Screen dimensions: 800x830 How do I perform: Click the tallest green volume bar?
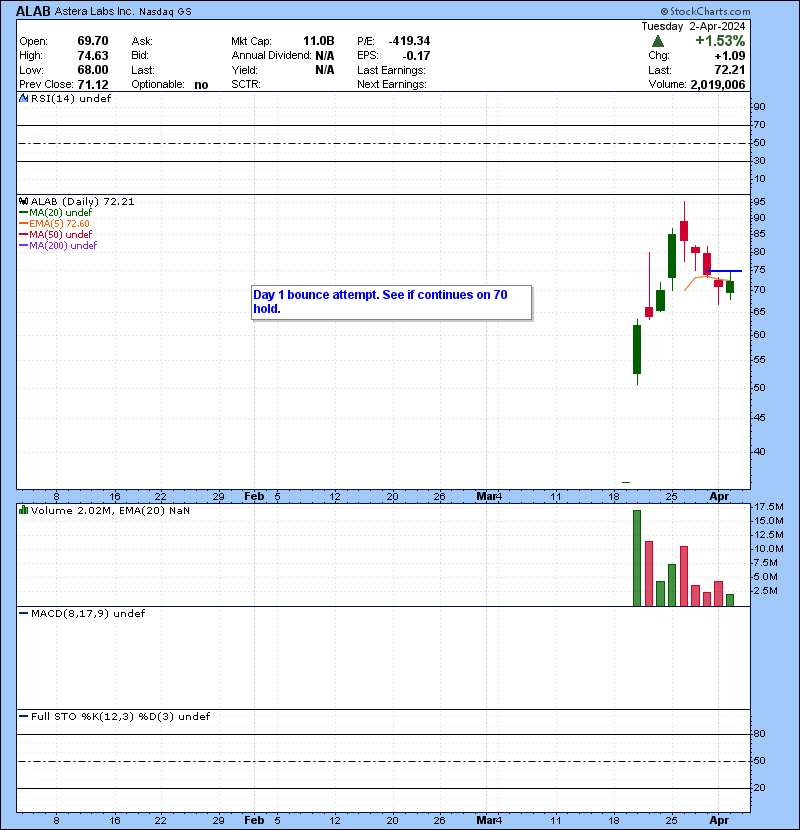tap(637, 558)
